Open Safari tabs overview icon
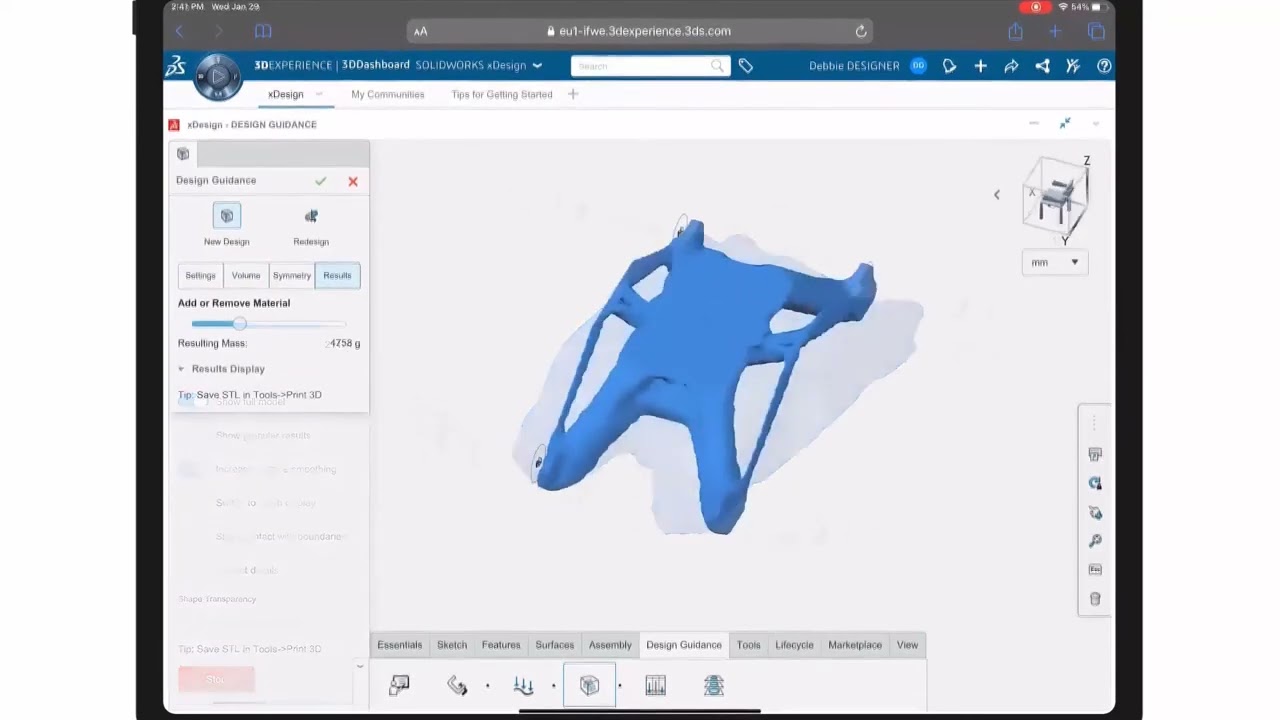The image size is (1280, 720). pos(1096,31)
